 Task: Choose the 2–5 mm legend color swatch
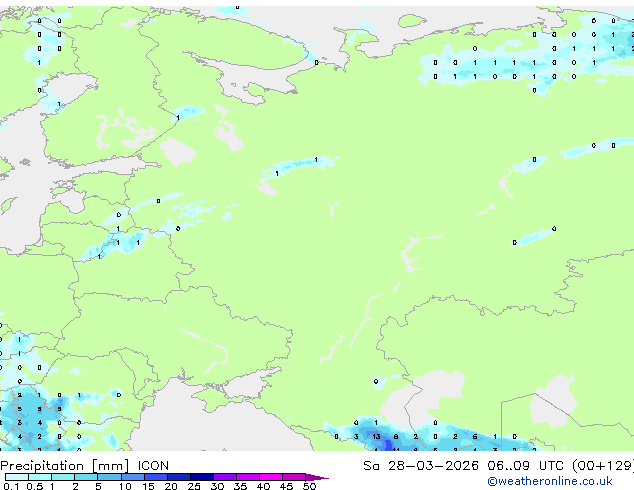(x=86, y=477)
